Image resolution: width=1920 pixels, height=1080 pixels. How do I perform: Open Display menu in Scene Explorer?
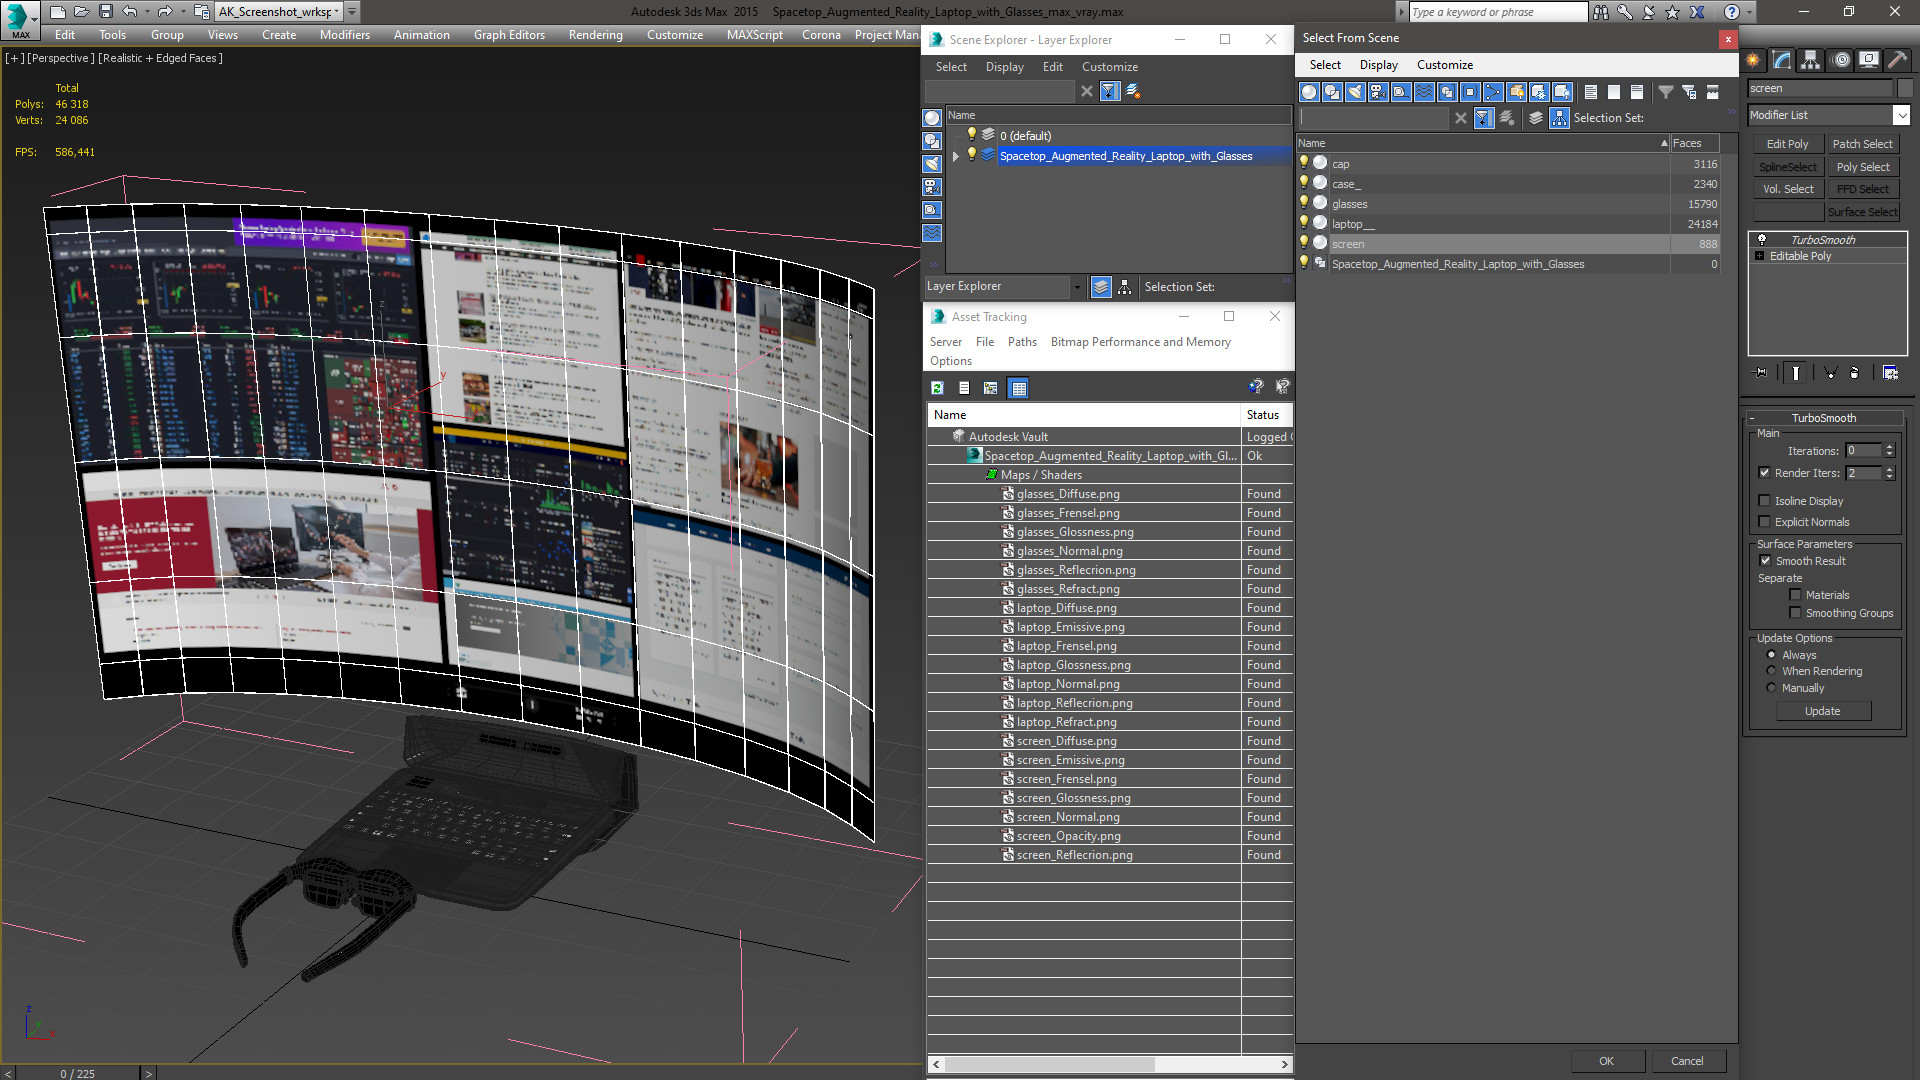1004,67
